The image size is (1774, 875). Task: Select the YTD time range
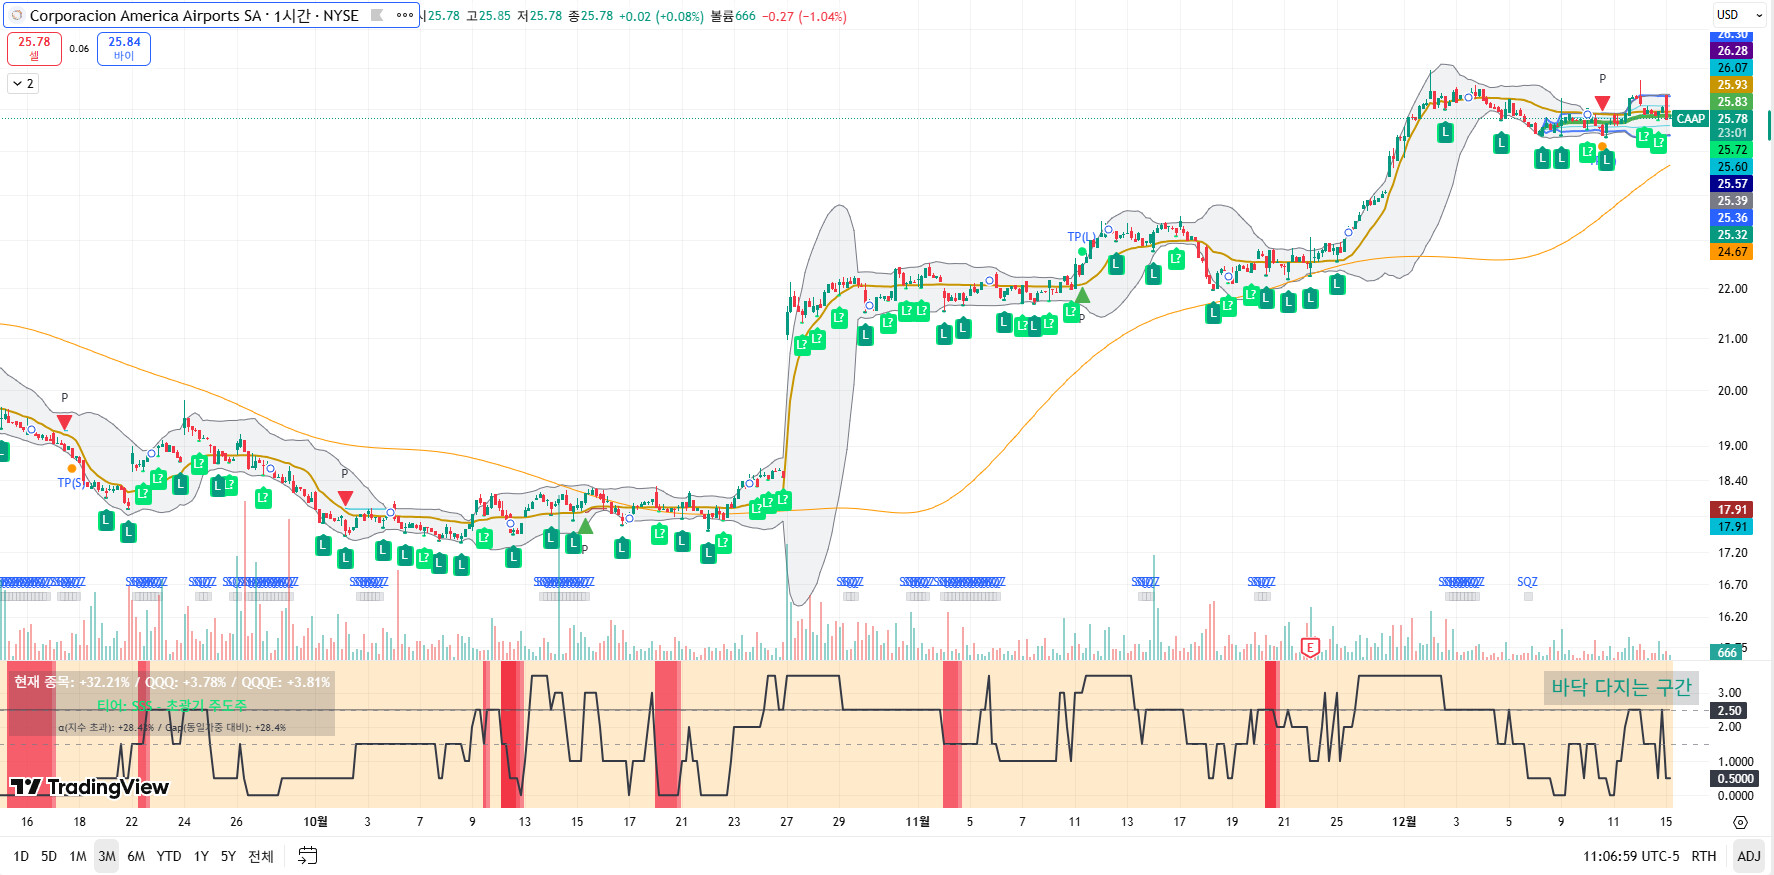(x=169, y=856)
